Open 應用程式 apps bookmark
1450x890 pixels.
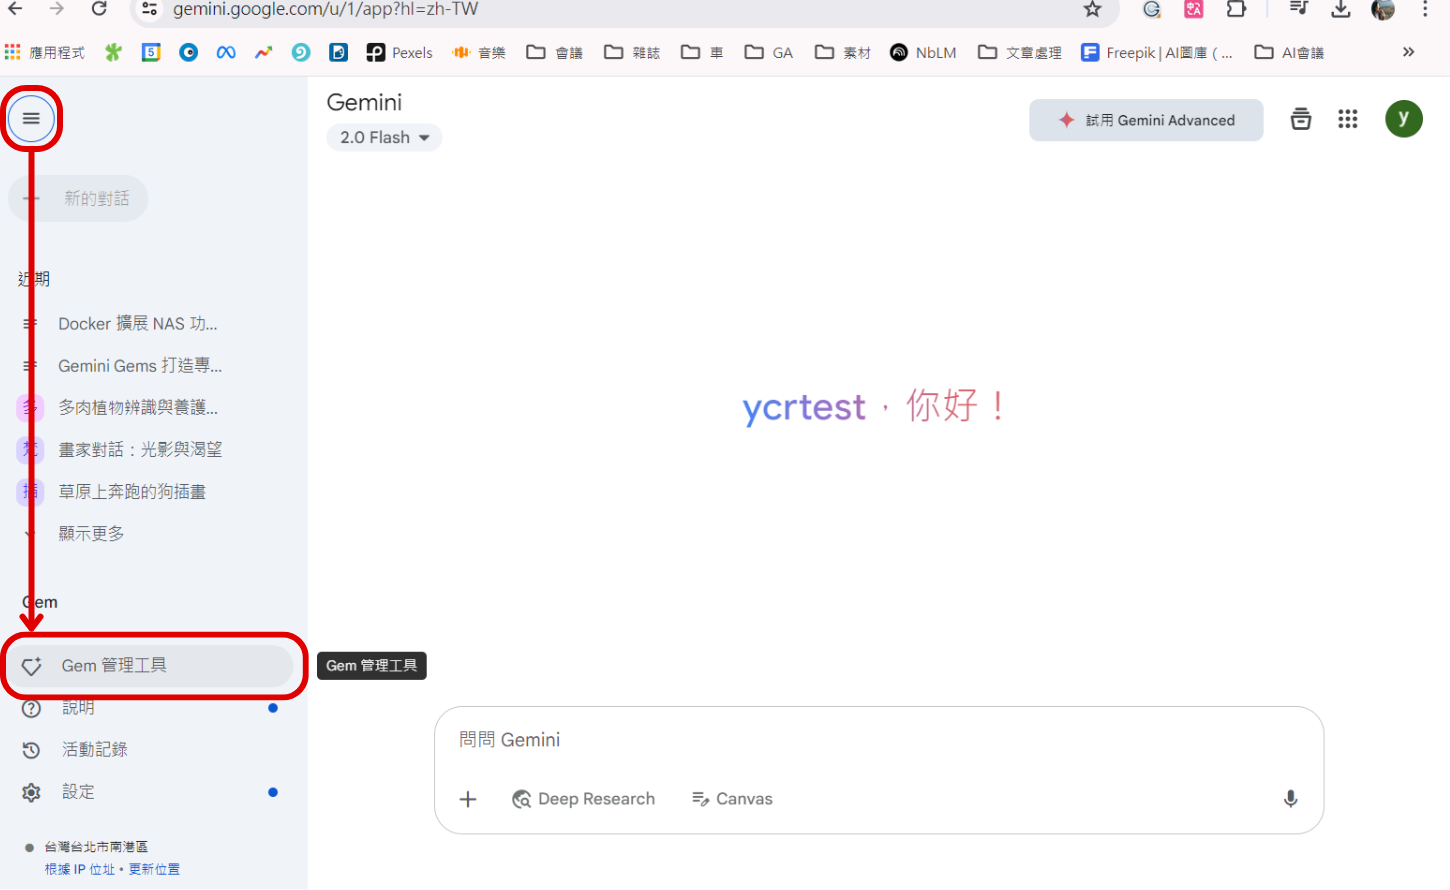pyautogui.click(x=45, y=52)
